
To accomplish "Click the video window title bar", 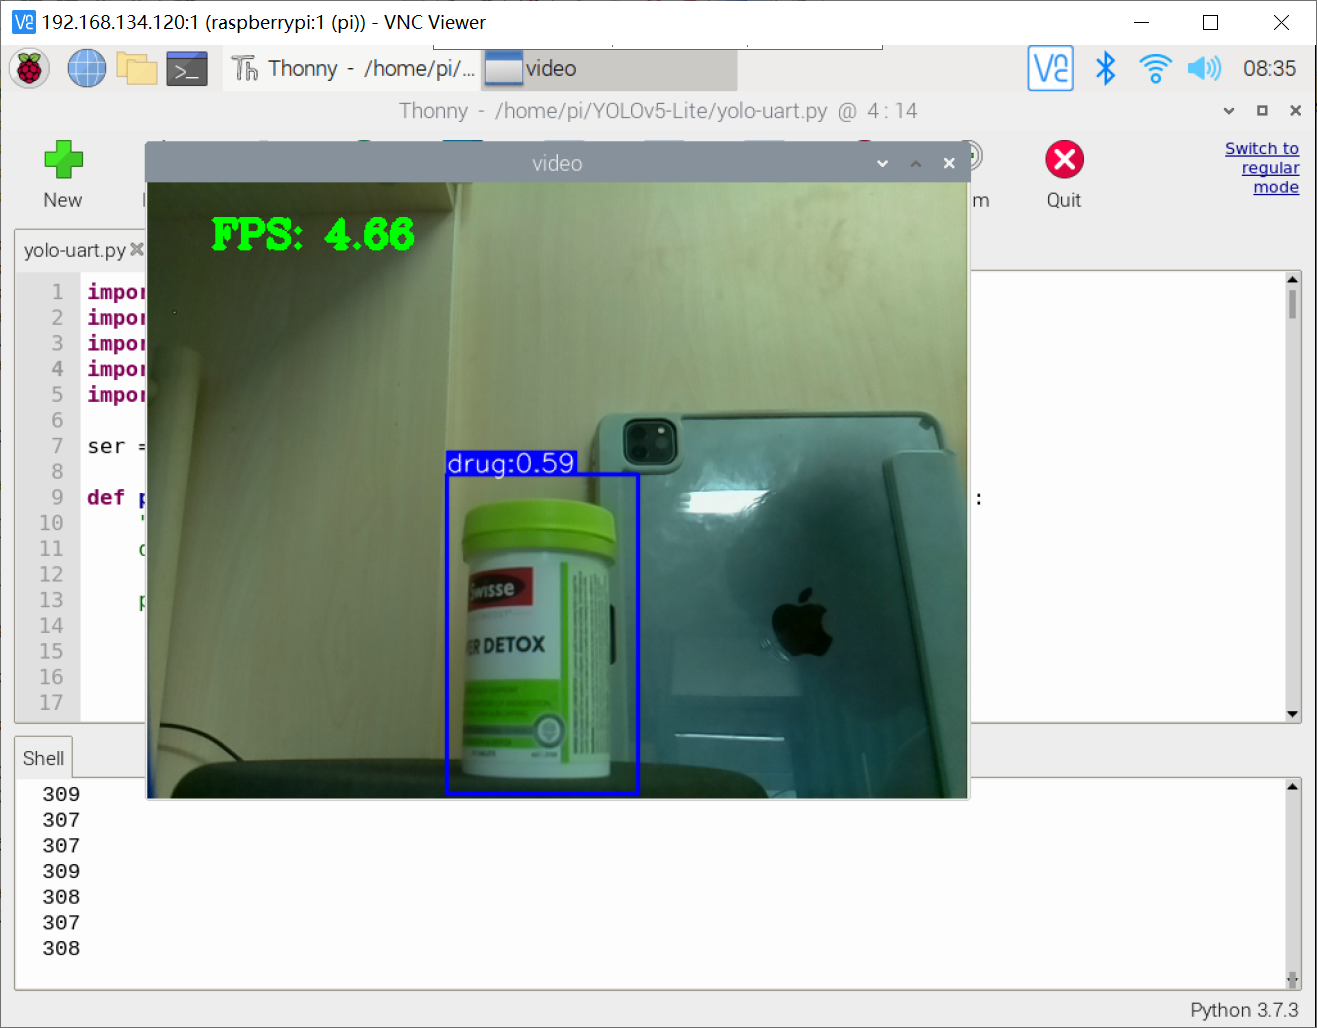I will point(557,163).
